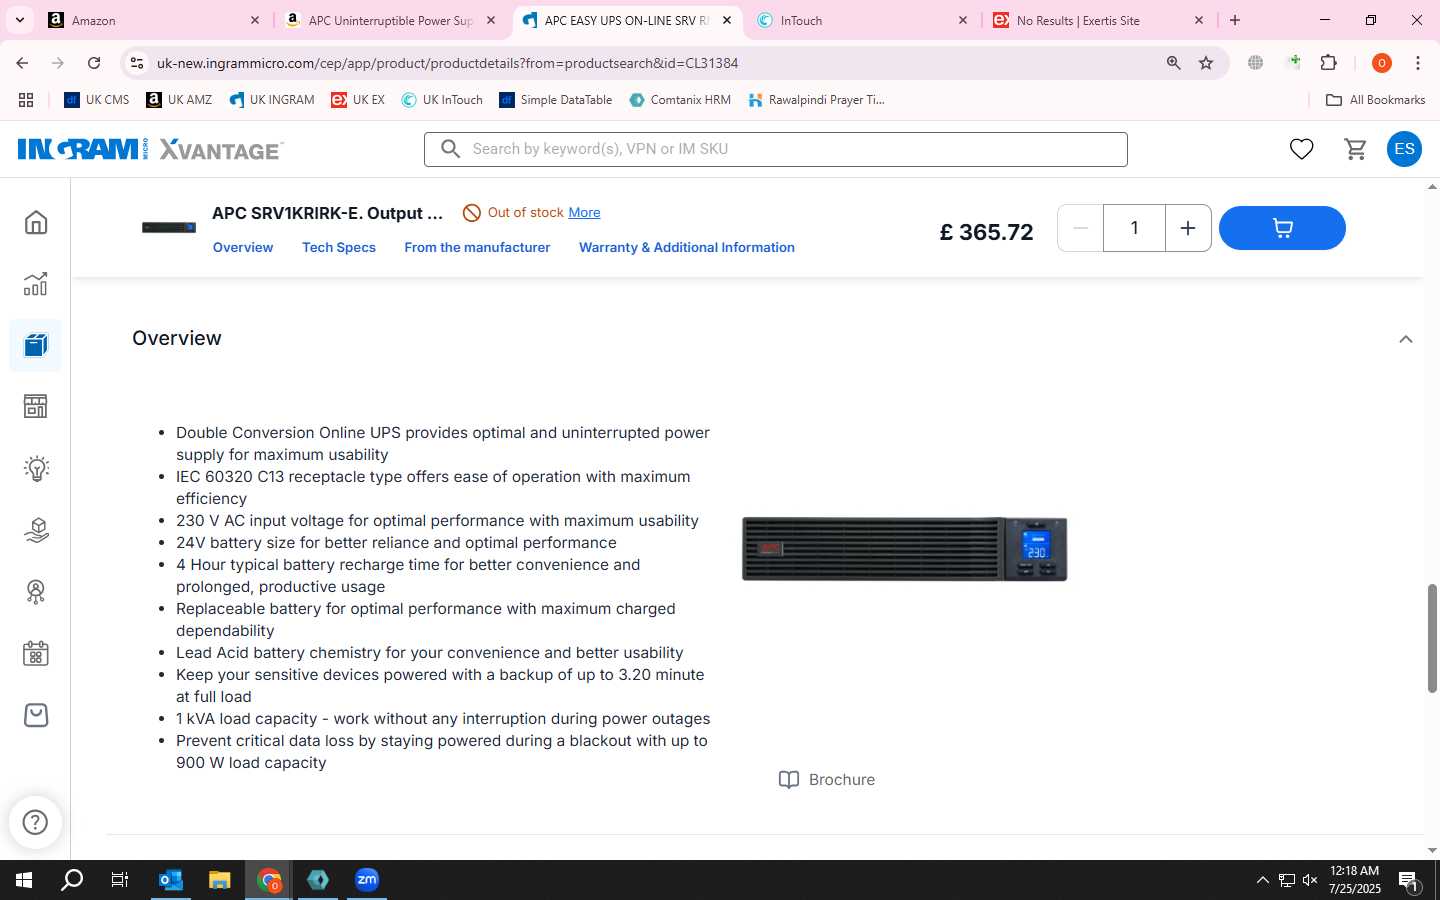The image size is (1440, 900).
Task: Switch to the InTouch browser tab
Action: (862, 20)
